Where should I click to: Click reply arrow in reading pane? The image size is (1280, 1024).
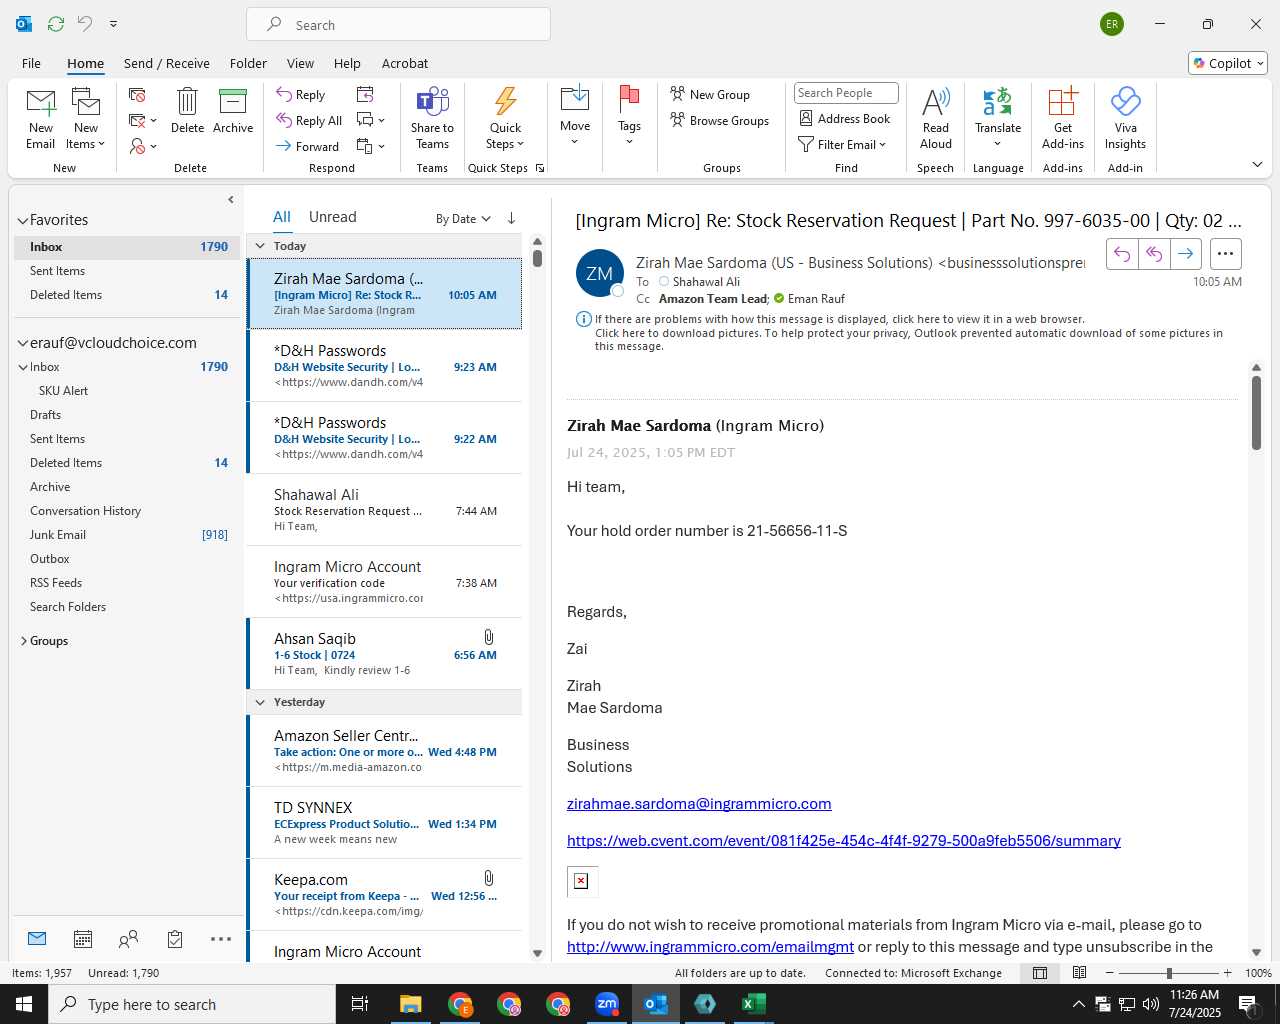(x=1122, y=254)
